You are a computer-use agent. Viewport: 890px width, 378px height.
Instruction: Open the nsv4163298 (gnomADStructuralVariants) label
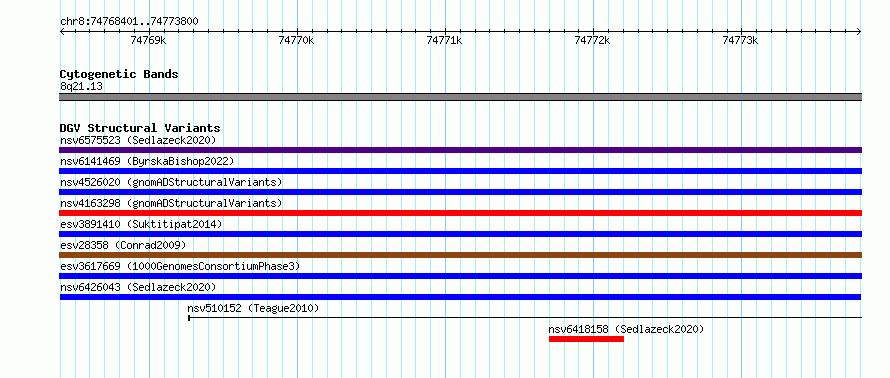[171, 203]
